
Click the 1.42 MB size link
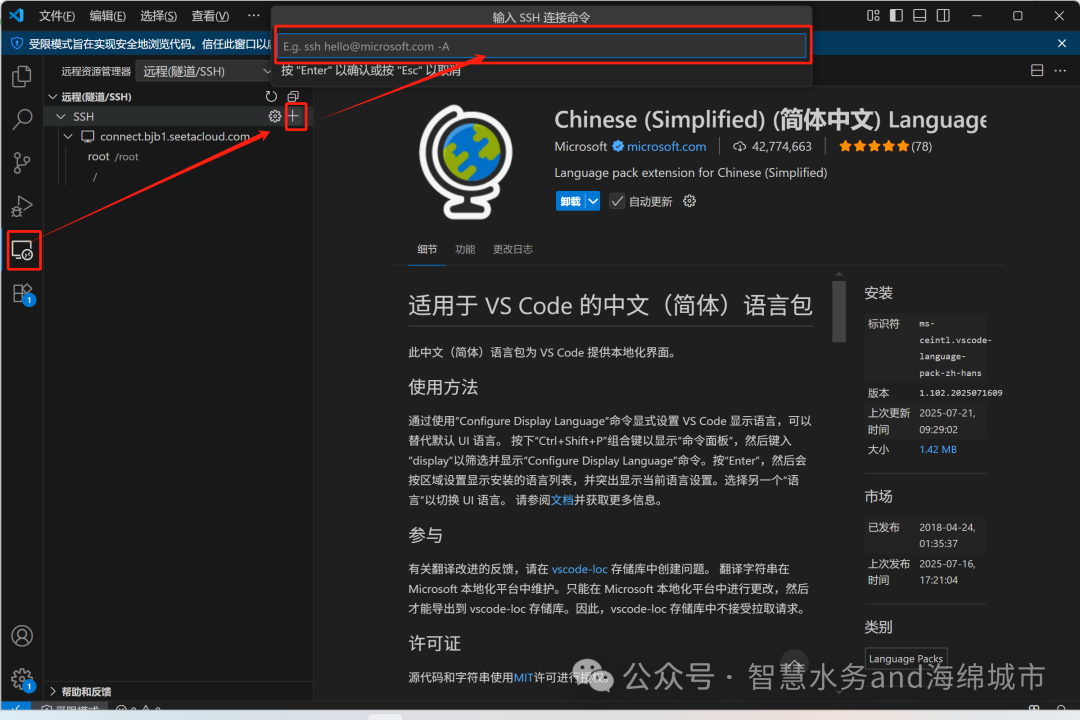pyautogui.click(x=937, y=449)
